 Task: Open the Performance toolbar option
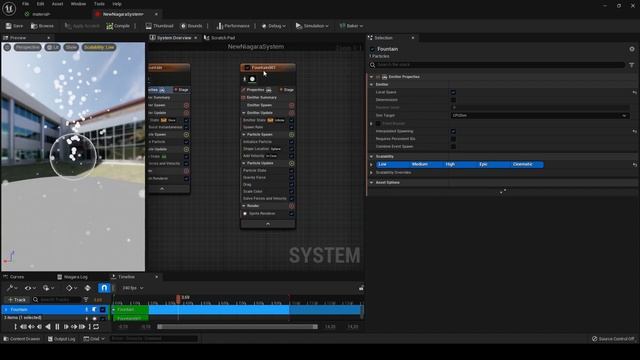(233, 26)
